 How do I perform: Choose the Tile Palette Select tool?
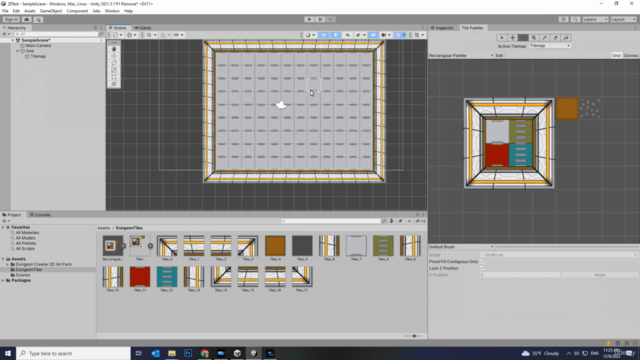pos(502,38)
